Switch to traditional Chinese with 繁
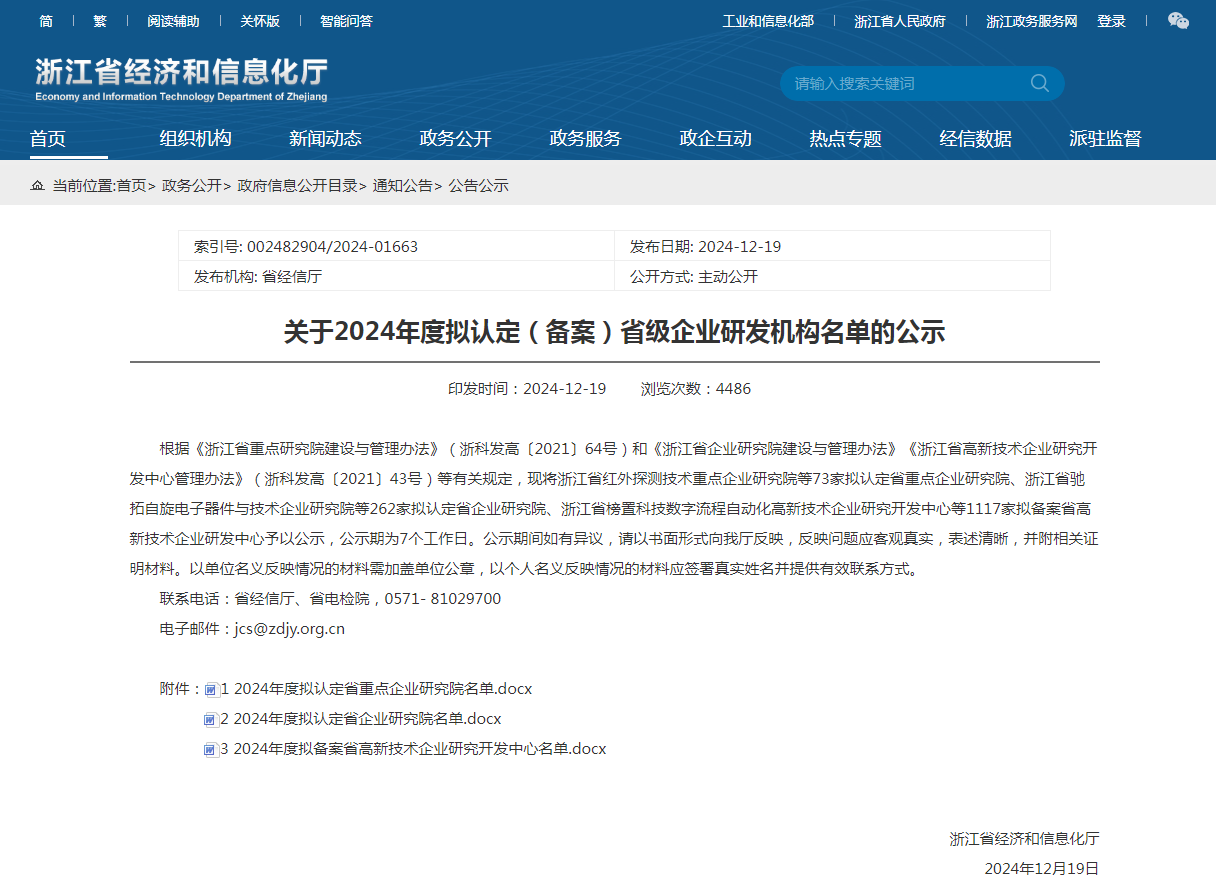This screenshot has width=1216, height=889. [99, 20]
